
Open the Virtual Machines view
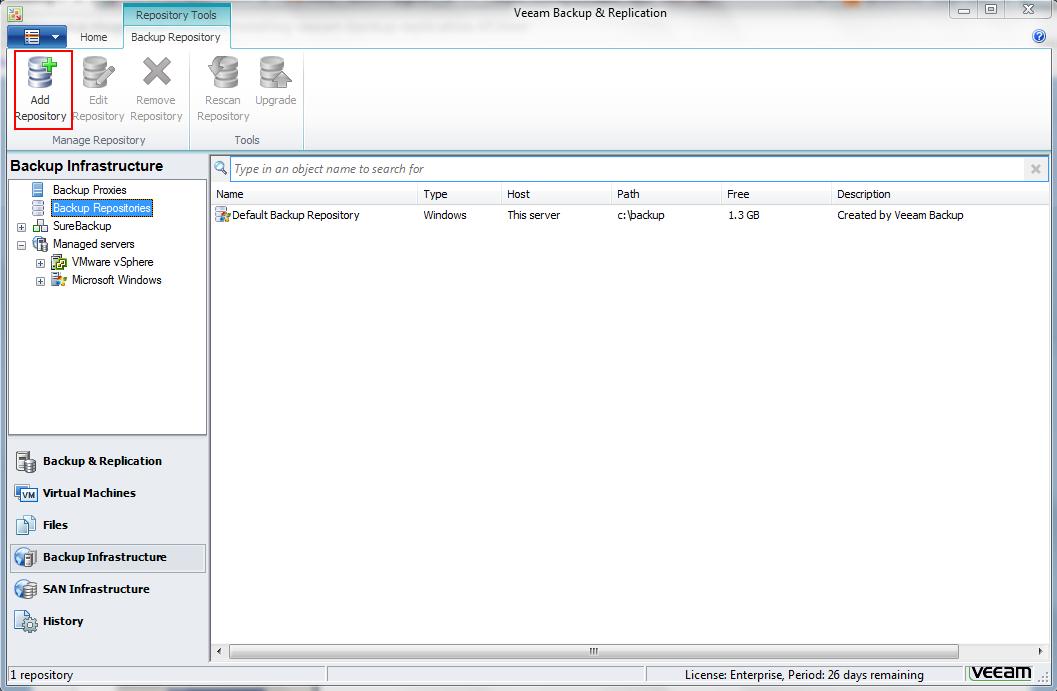coord(88,493)
